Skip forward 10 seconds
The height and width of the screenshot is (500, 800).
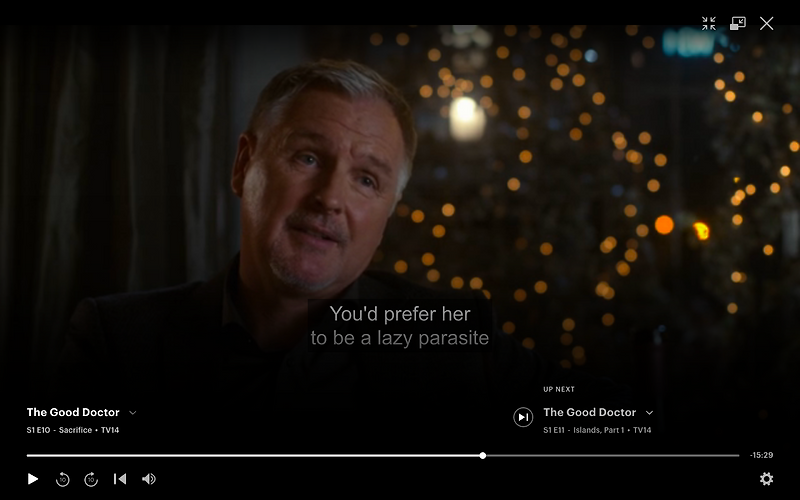point(91,479)
